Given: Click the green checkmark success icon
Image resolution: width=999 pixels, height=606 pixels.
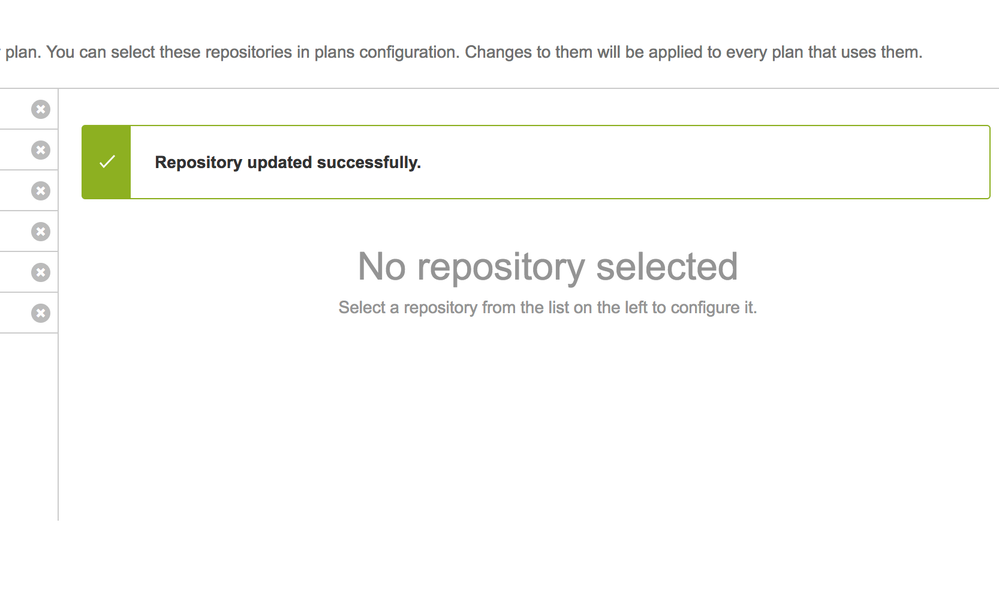Looking at the screenshot, I should coord(107,162).
